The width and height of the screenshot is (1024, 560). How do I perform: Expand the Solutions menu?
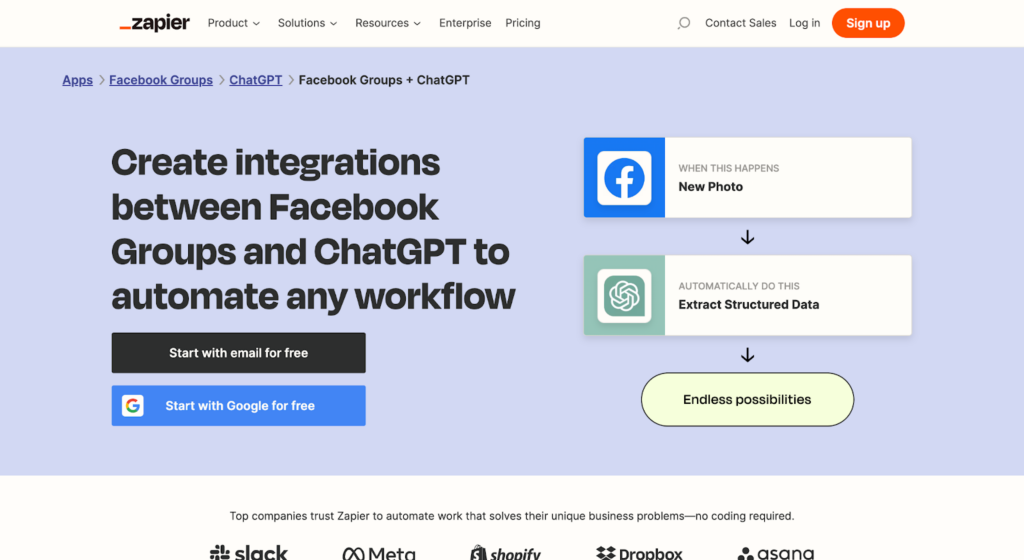307,23
